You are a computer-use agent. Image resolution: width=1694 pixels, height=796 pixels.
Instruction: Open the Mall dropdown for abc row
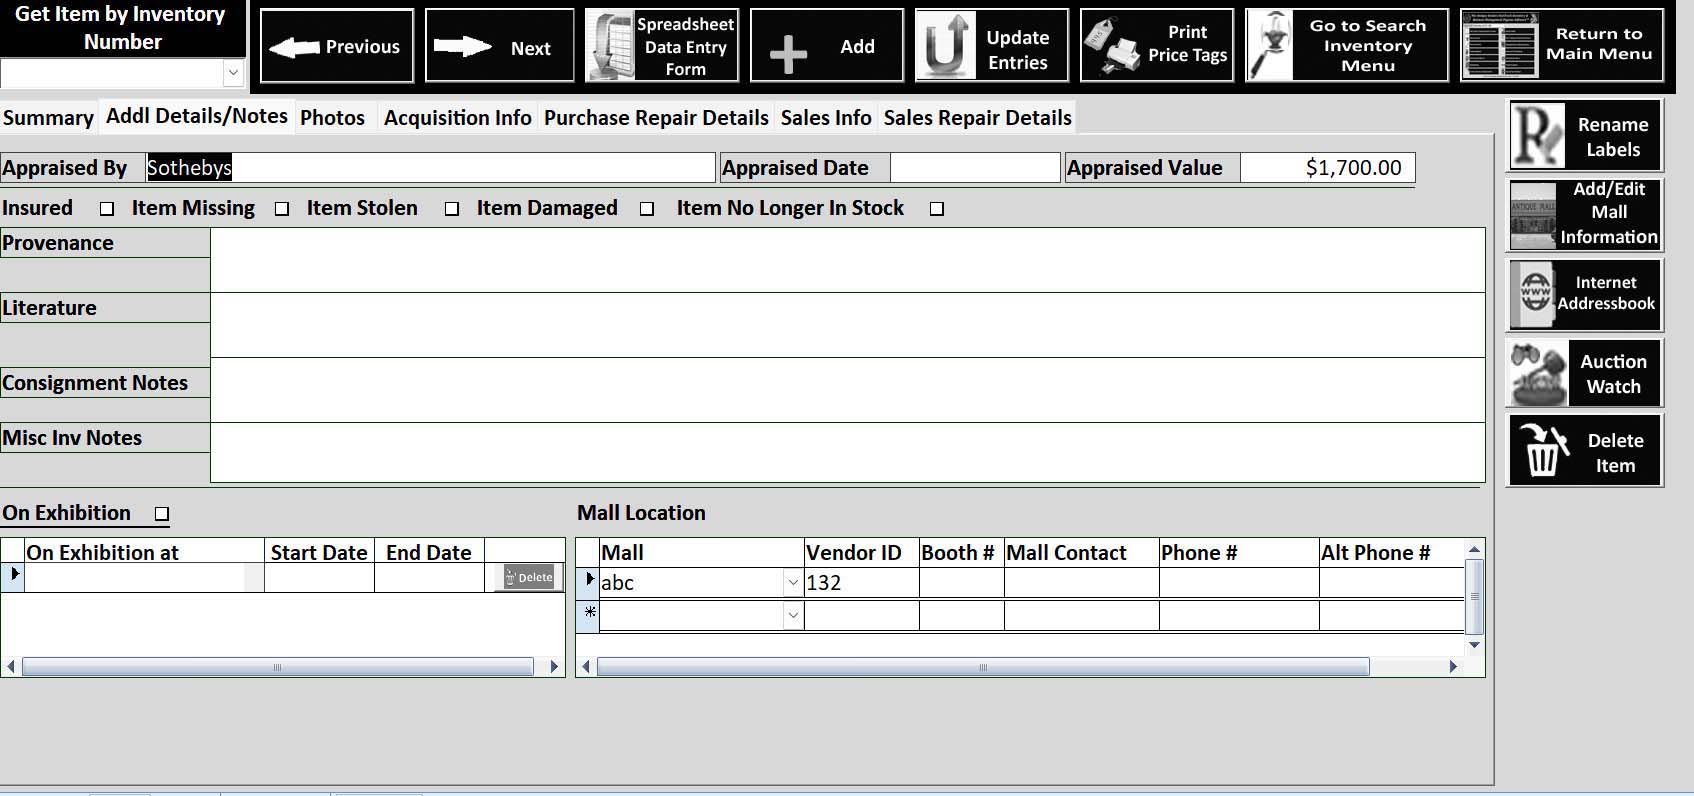coord(793,583)
